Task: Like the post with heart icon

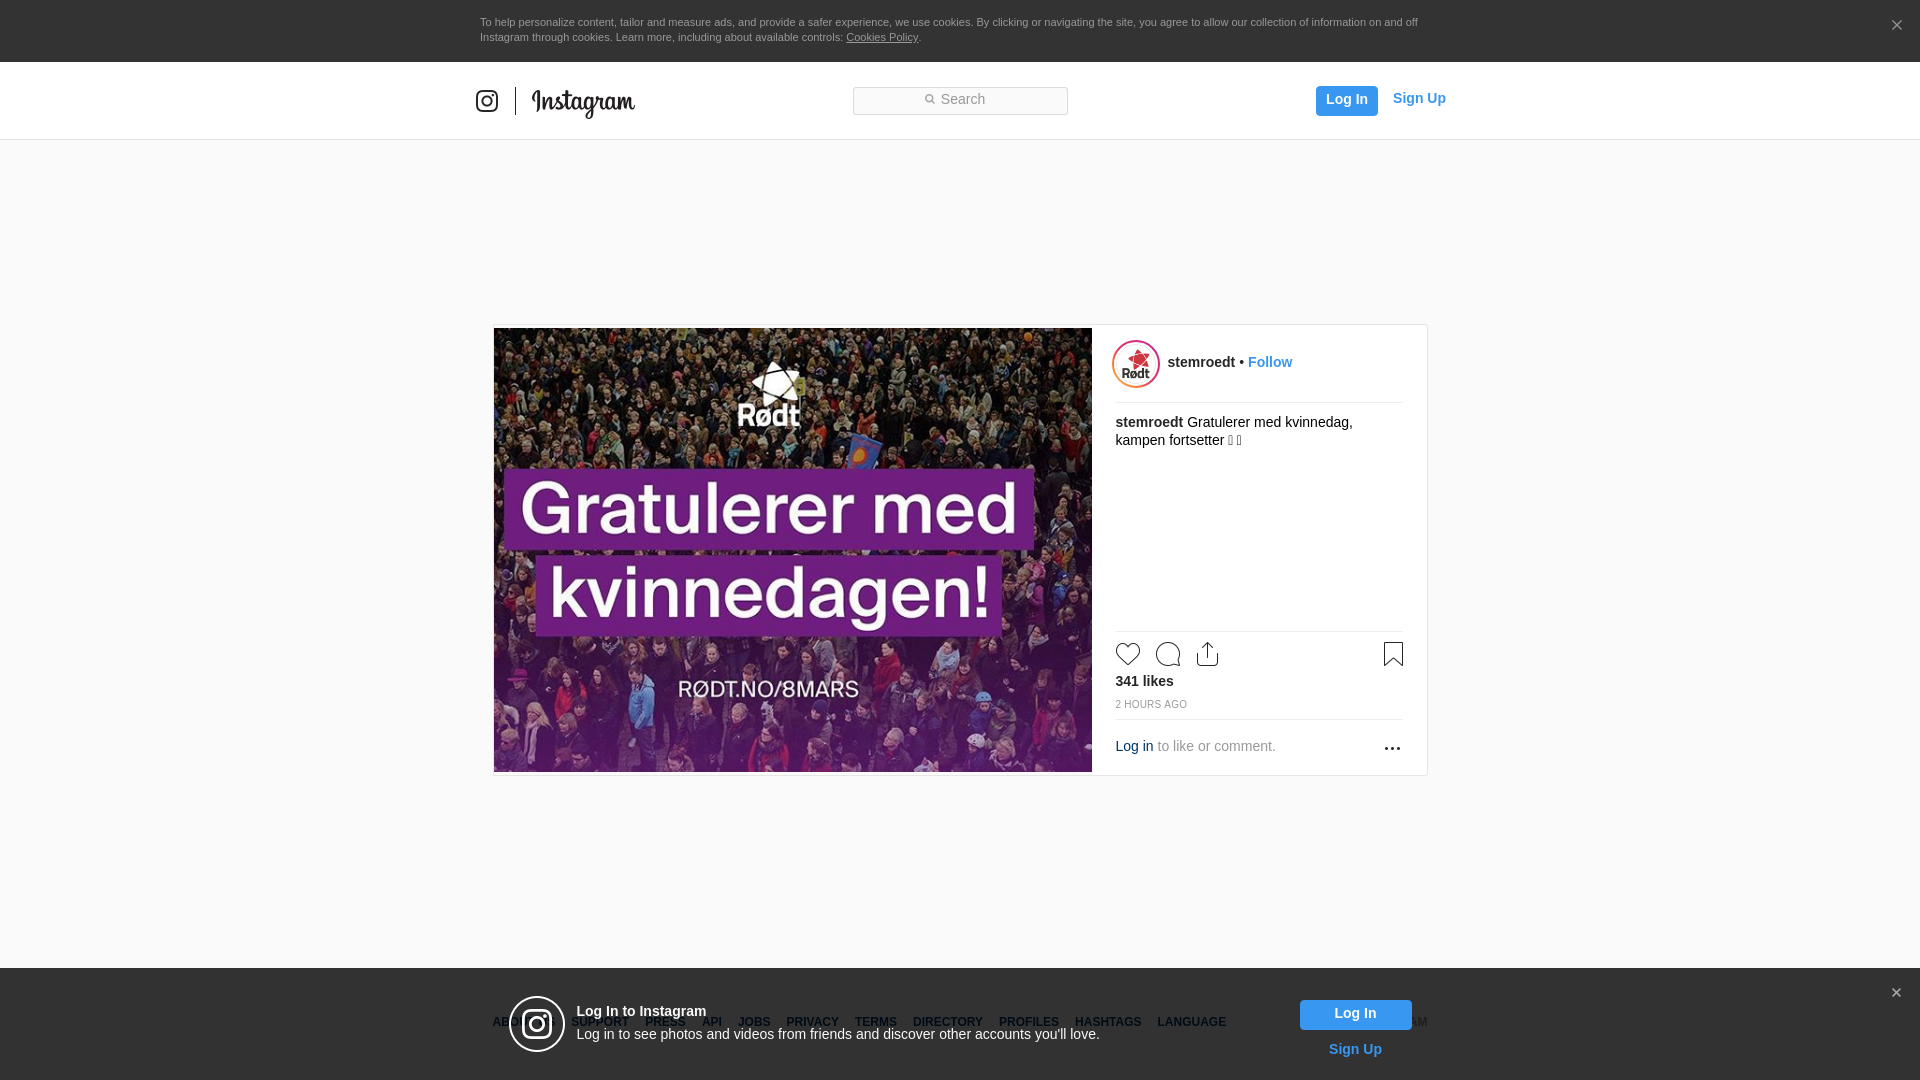Action: pyautogui.click(x=1128, y=654)
